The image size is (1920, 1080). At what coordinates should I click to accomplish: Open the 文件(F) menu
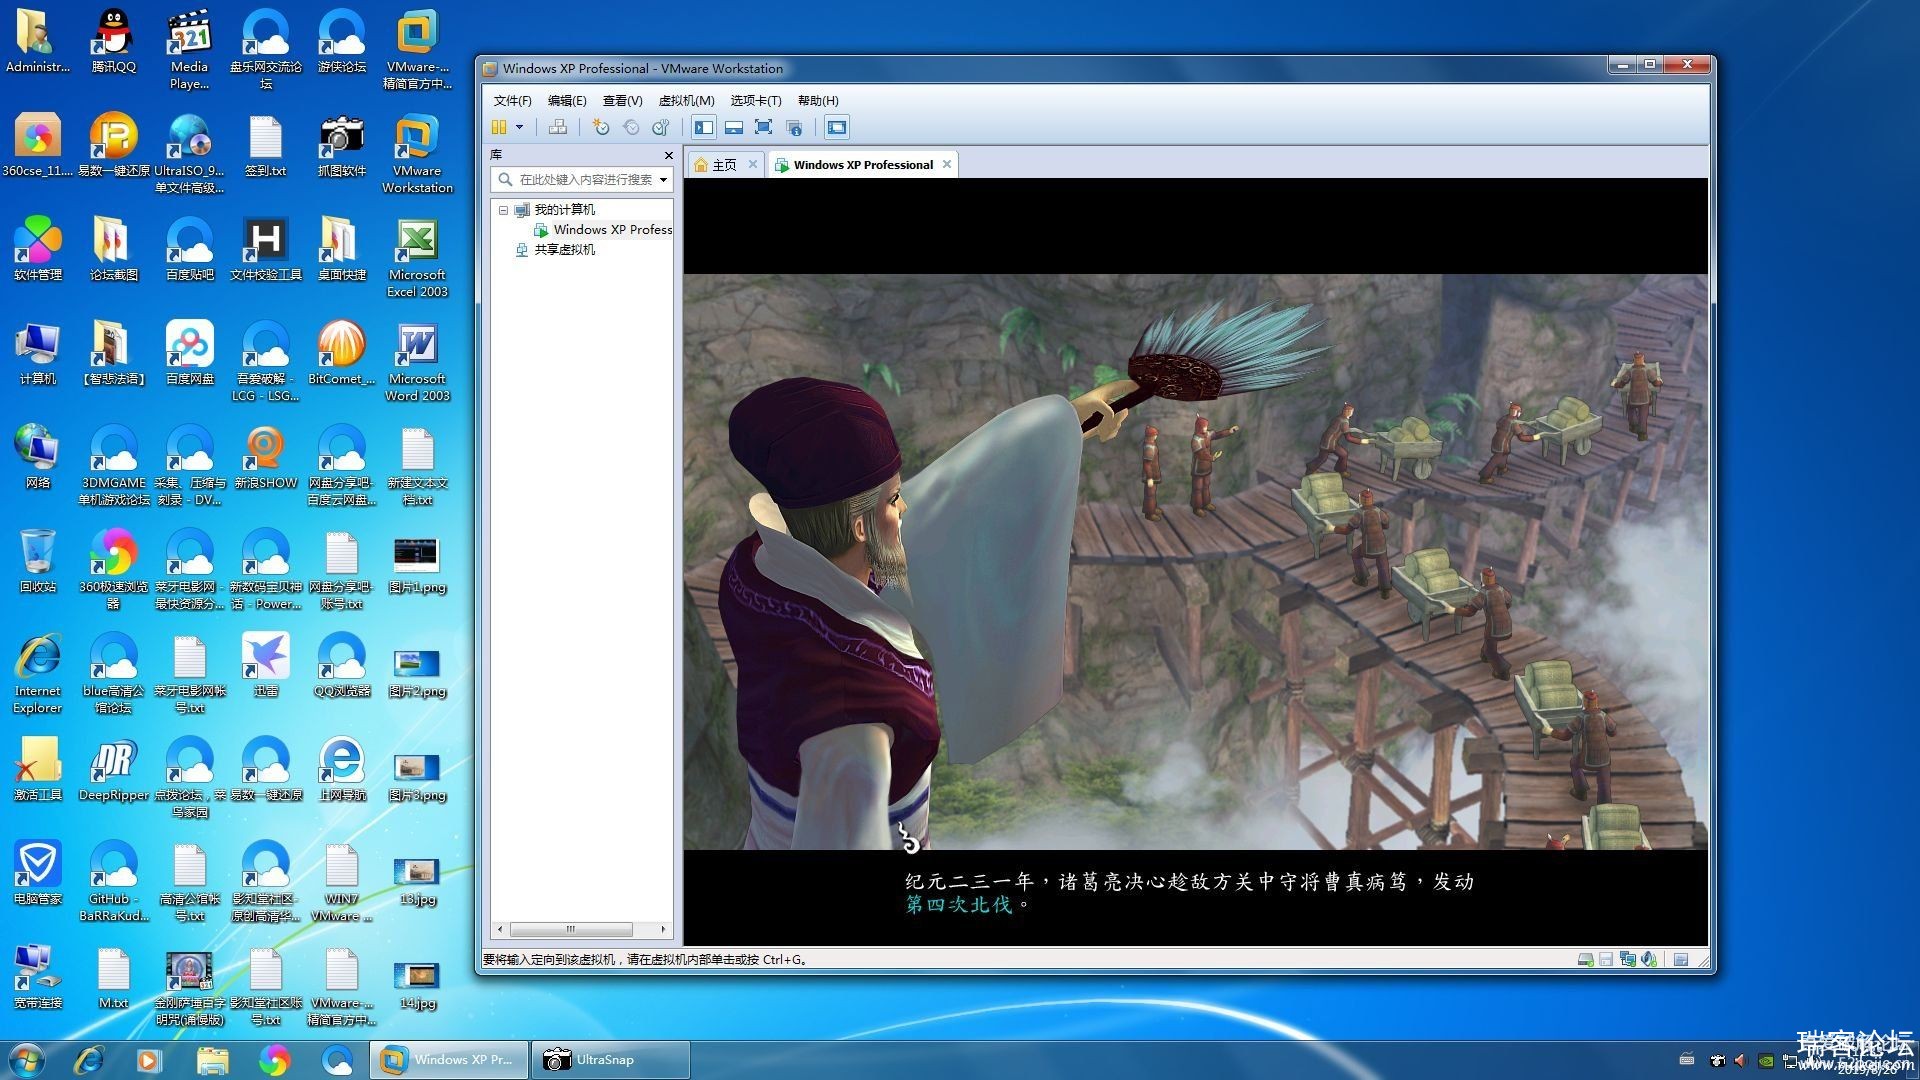click(x=512, y=100)
